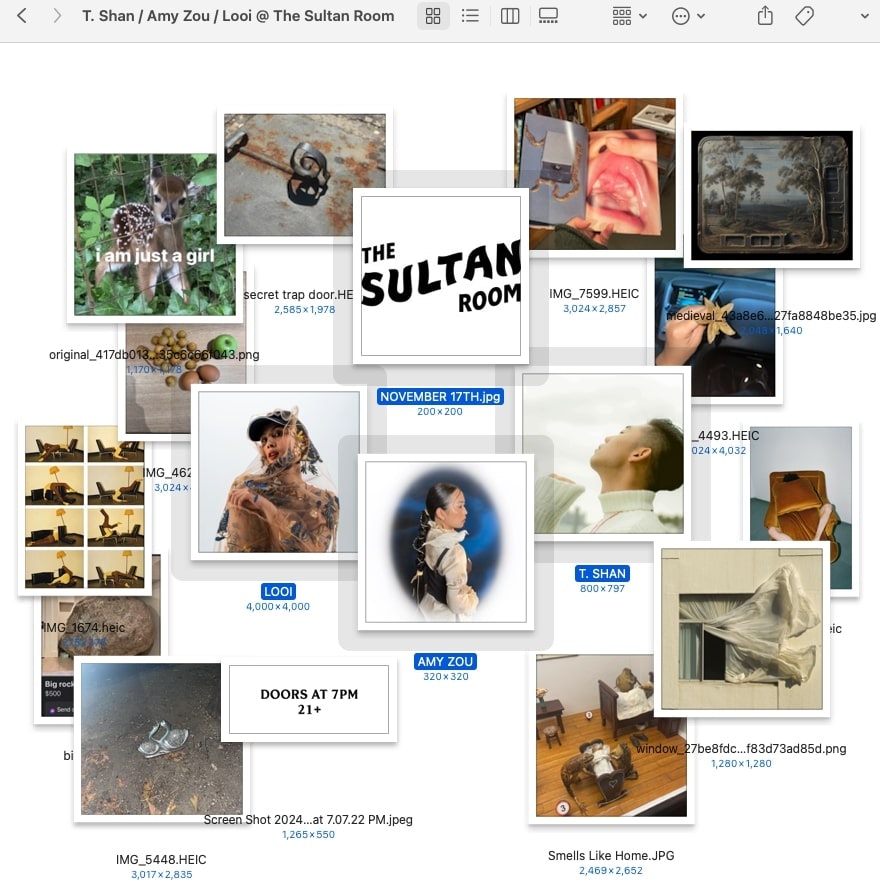Select the DOORS AT 7PM 21+ image

309,700
